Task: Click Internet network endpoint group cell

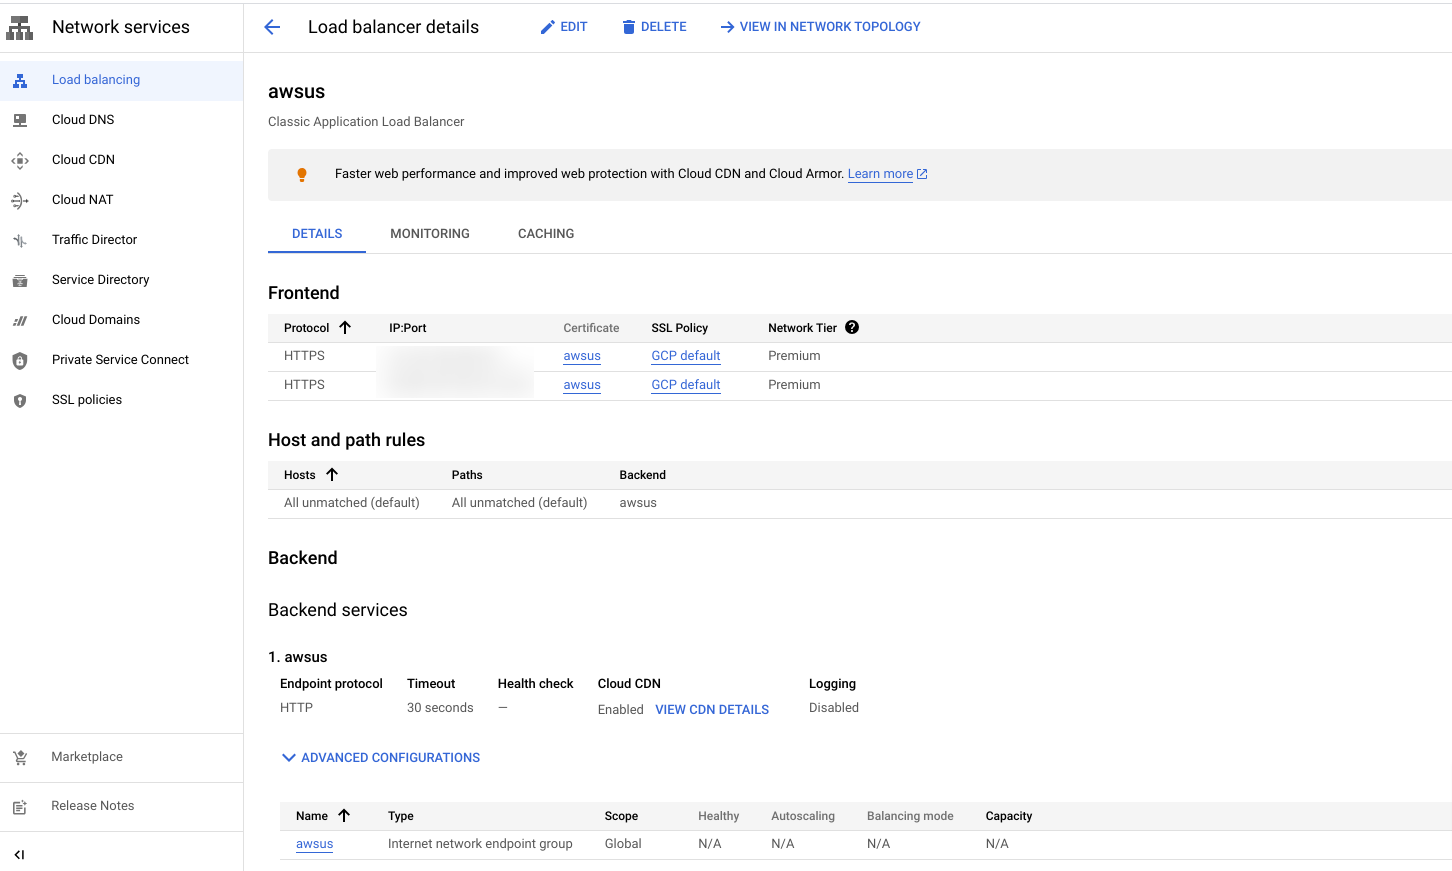Action: tap(480, 844)
